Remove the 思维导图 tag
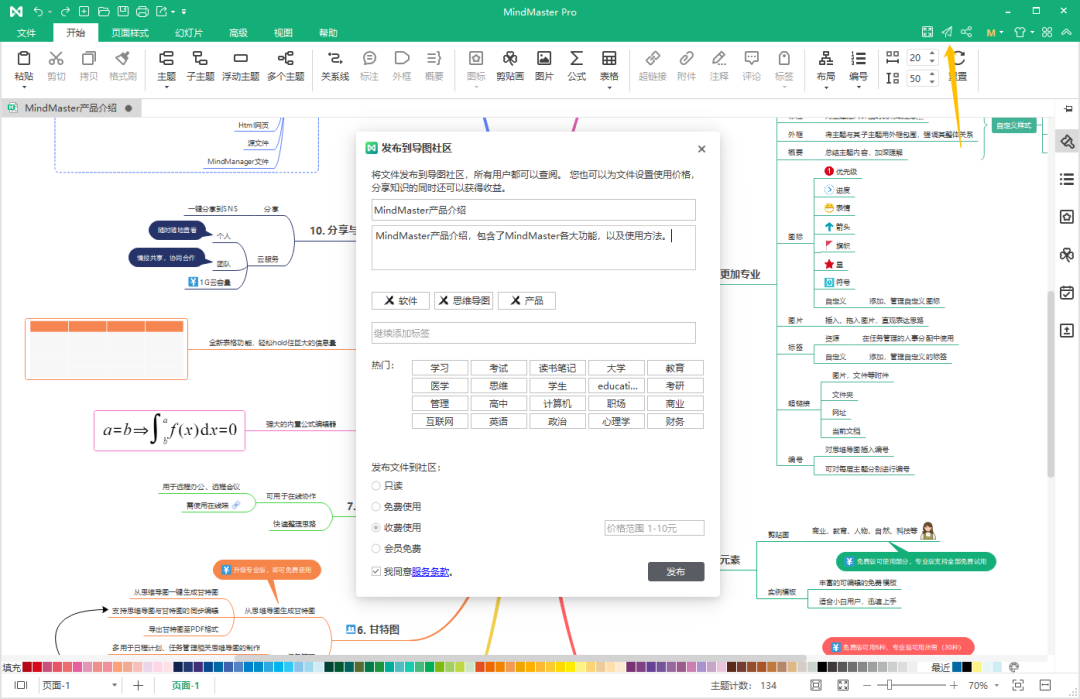 (x=444, y=300)
